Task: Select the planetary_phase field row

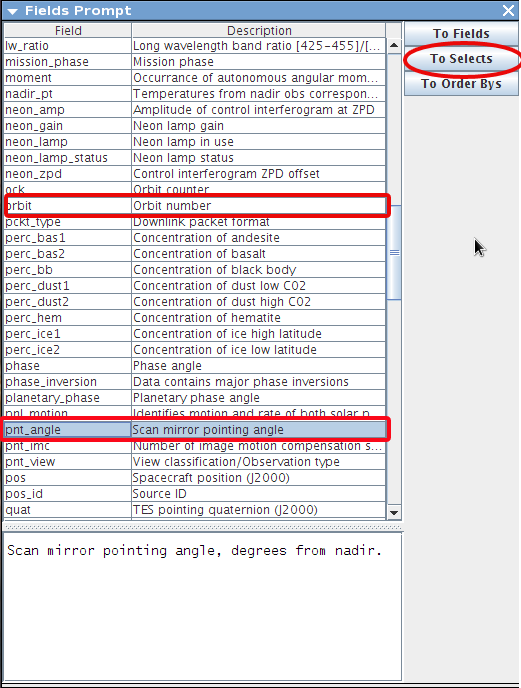Action: pyautogui.click(x=195, y=398)
